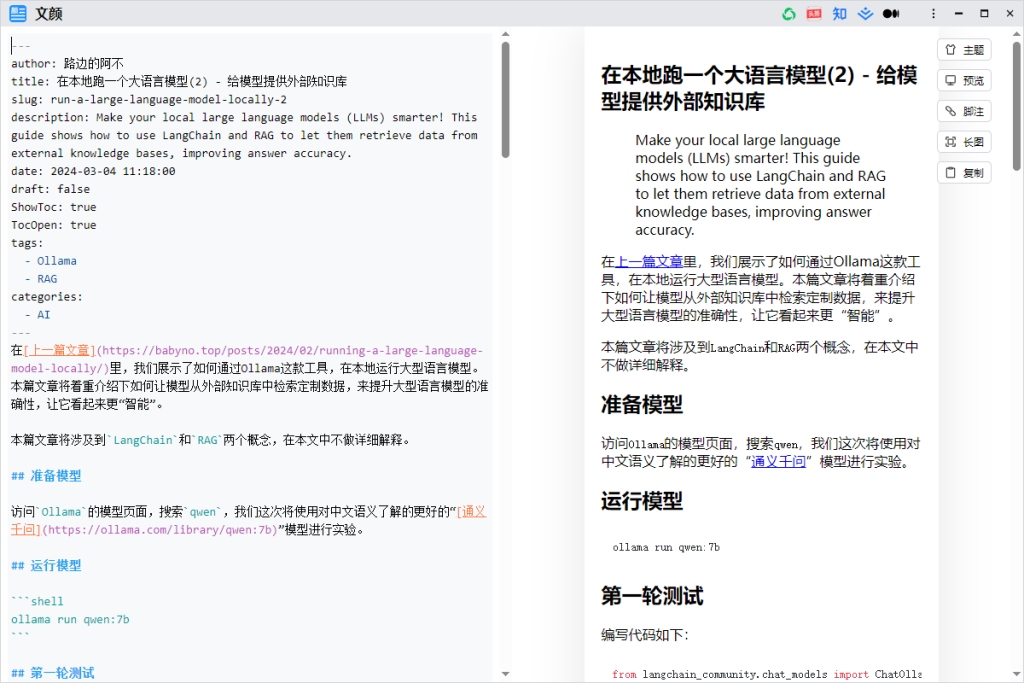Click the preview vertical scrollbar thumb
Viewport: 1024px width, 683px height.
click(x=1017, y=106)
